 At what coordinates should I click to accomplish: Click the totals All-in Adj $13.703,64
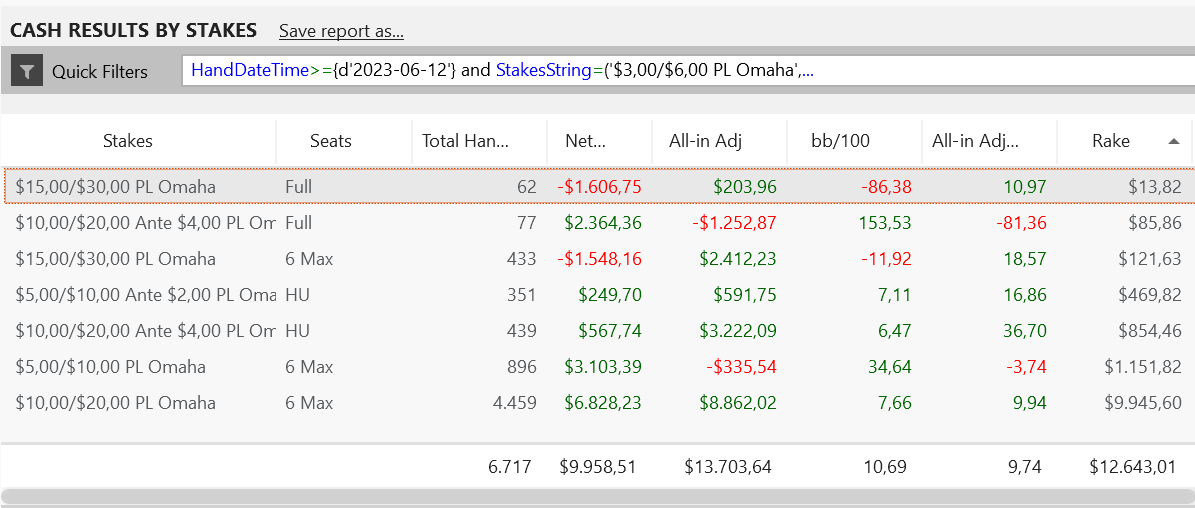tap(729, 466)
